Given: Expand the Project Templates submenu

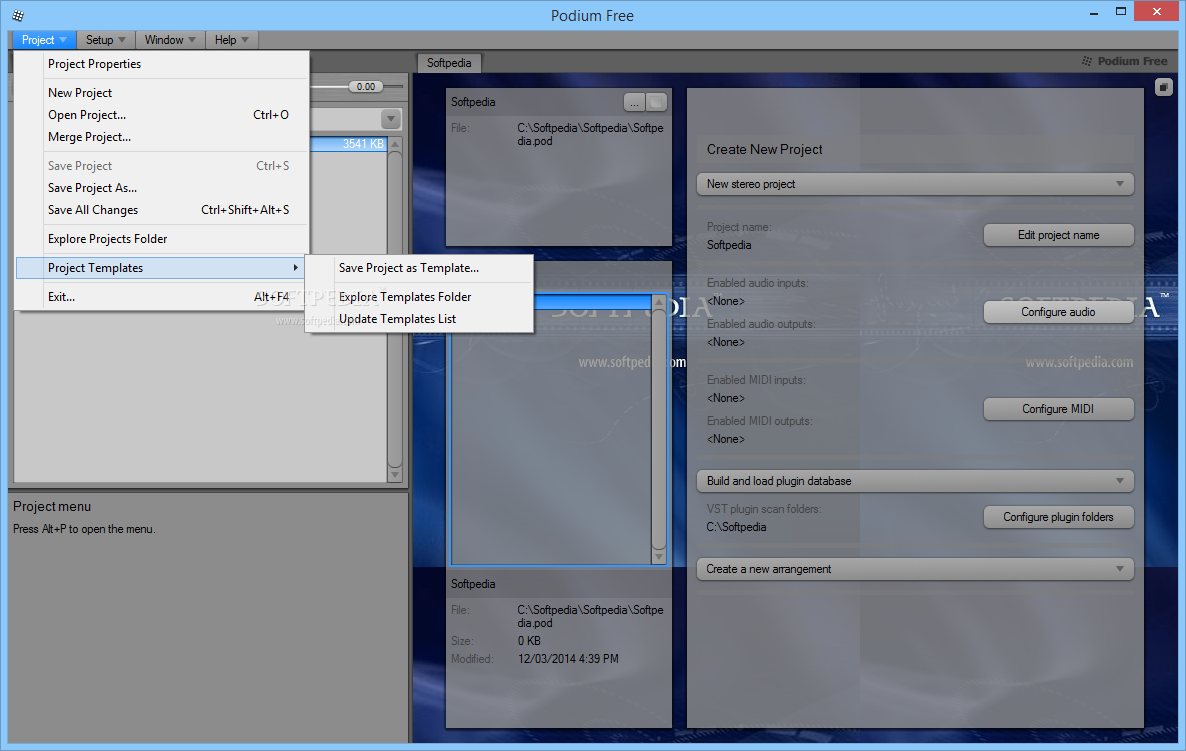Looking at the screenshot, I should (x=162, y=268).
